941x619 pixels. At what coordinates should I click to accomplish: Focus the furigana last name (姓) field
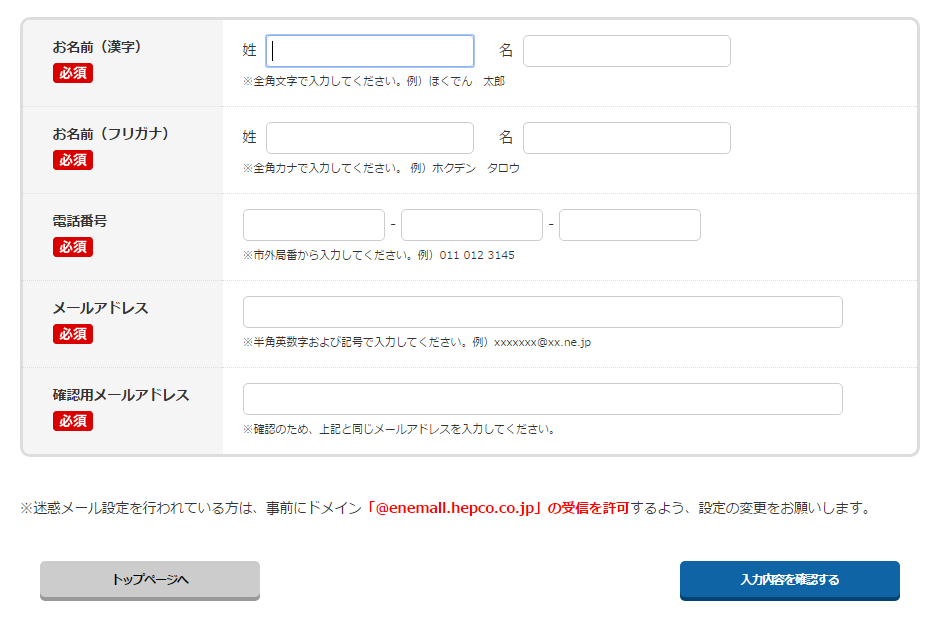click(x=370, y=138)
